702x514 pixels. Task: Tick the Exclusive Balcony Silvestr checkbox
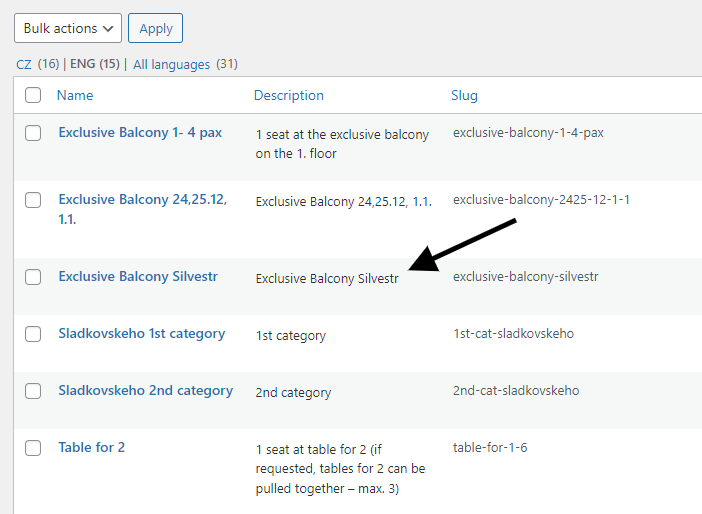33,276
